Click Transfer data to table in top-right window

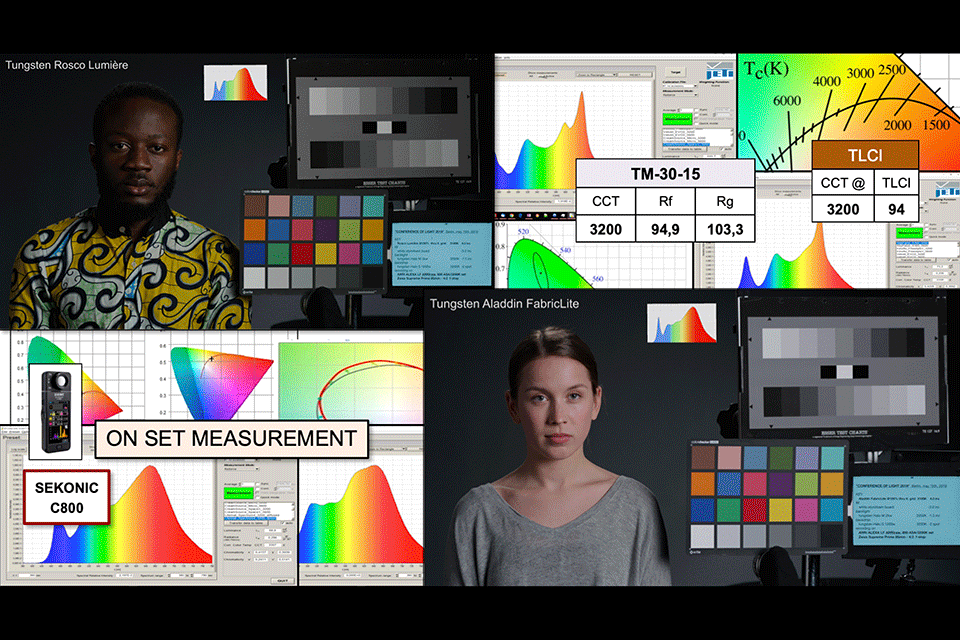point(684,149)
